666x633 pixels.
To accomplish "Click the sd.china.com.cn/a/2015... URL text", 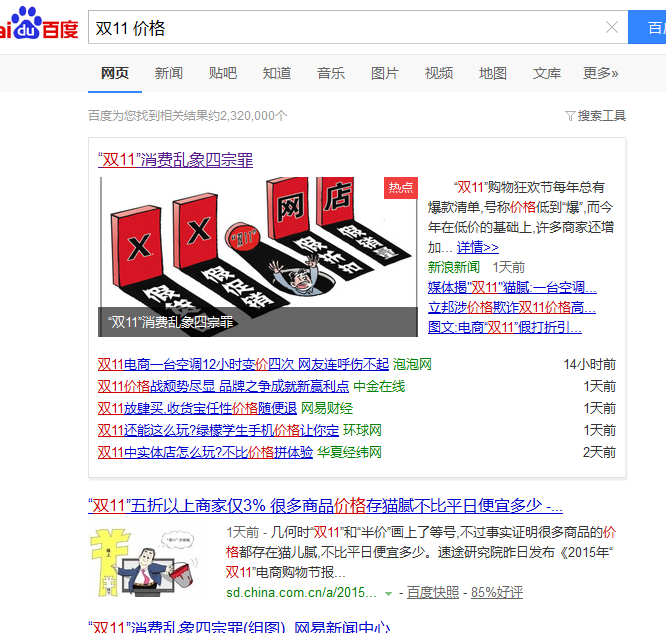I will pos(301,592).
